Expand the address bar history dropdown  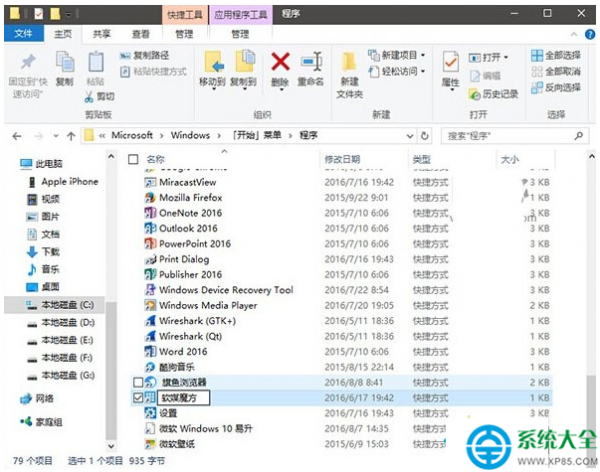[x=410, y=136]
